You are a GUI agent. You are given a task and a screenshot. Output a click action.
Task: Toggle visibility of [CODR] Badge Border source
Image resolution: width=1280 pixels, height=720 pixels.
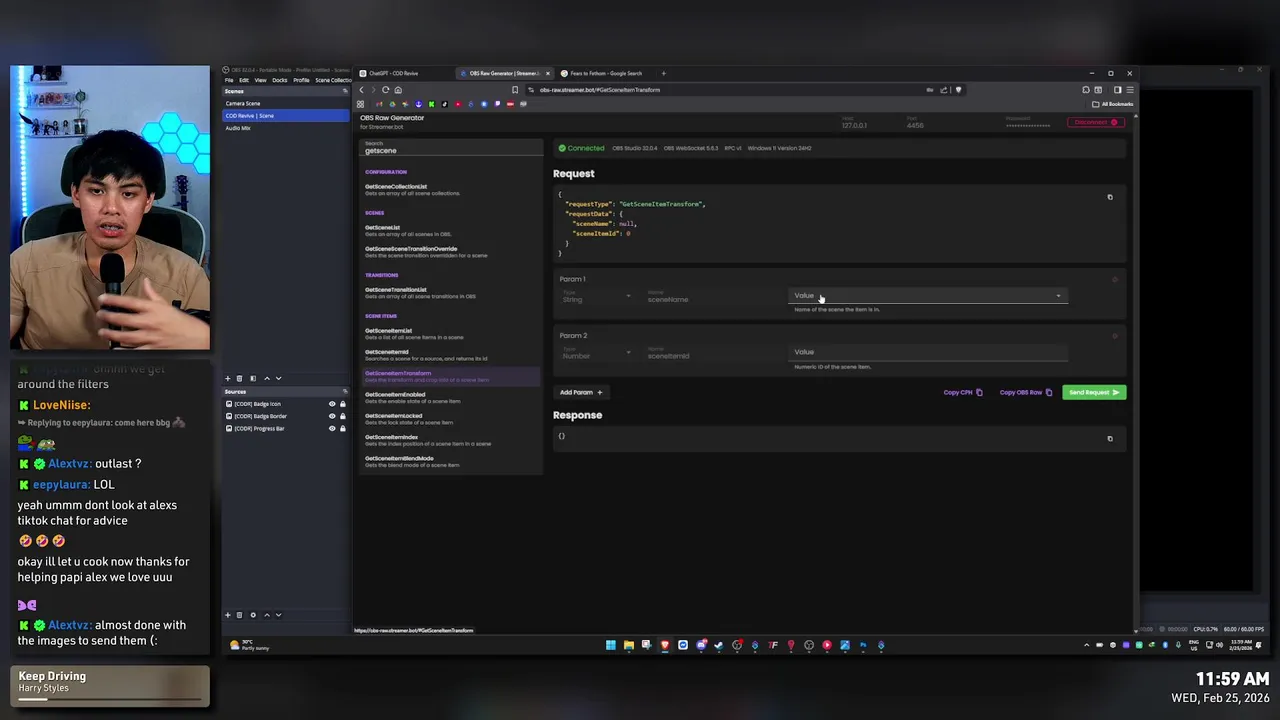(332, 416)
